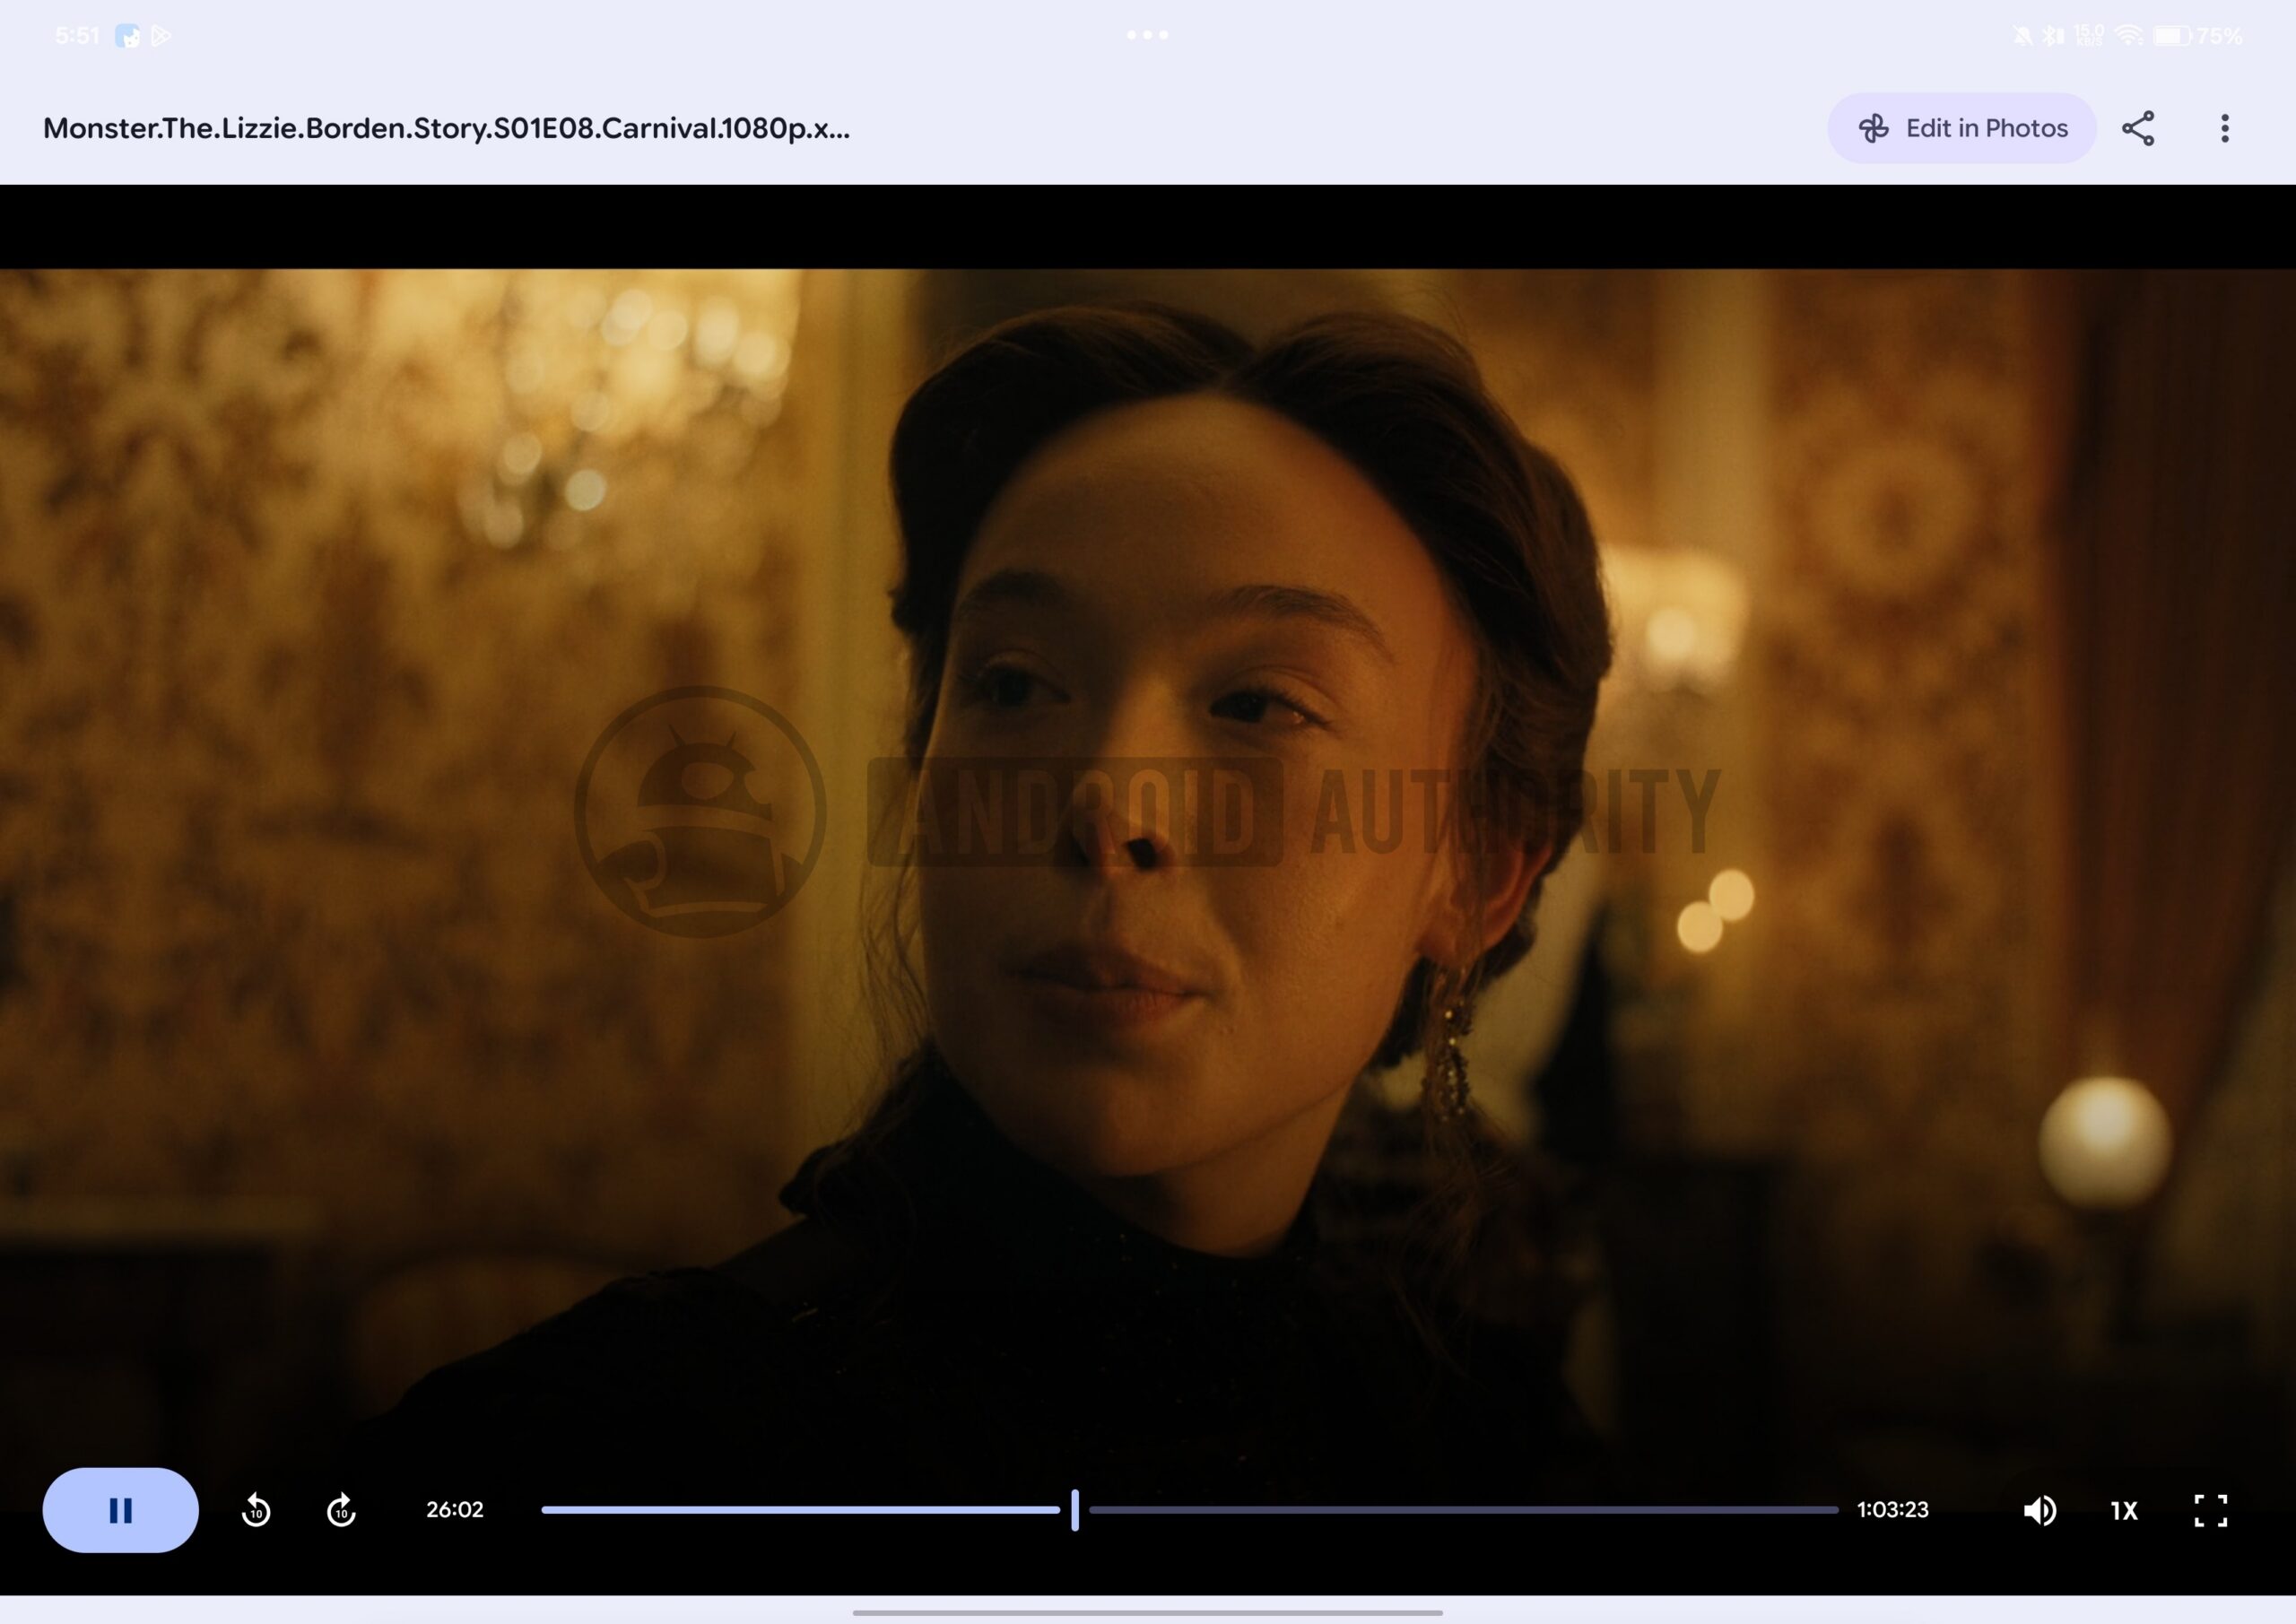The width and height of the screenshot is (2296, 1624).
Task: Tap the Bluetooth status icon
Action: click(2053, 36)
